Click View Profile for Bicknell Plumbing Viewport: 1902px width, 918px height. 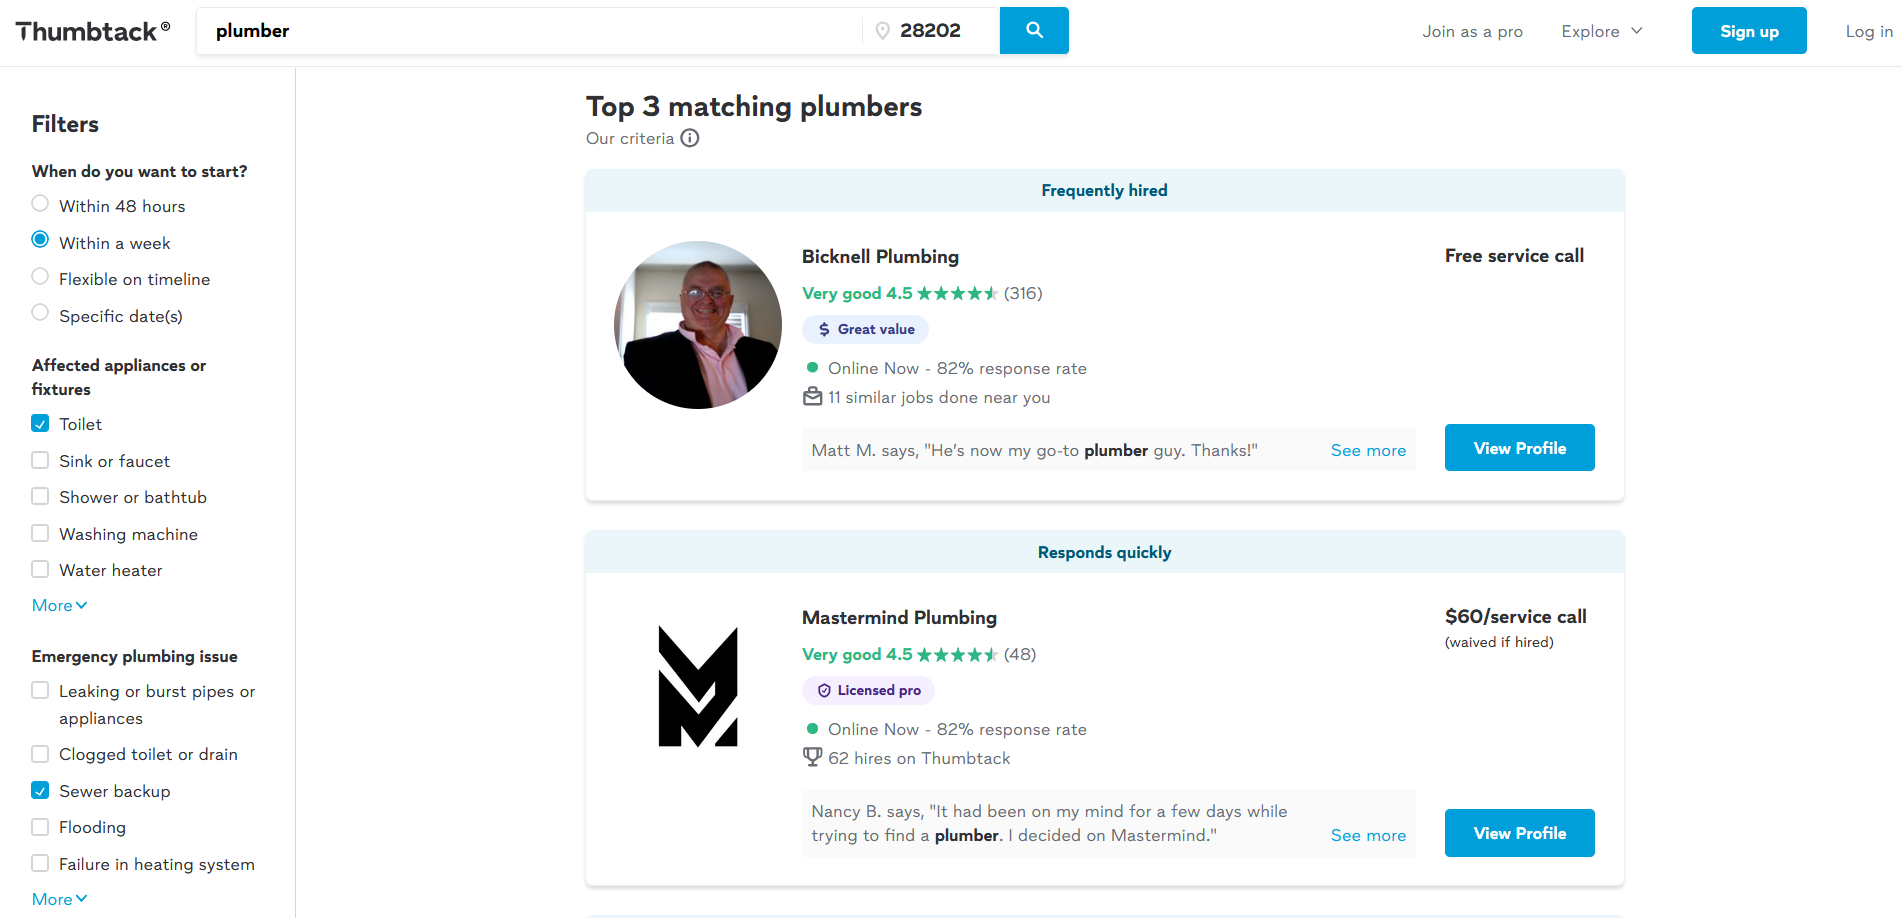1519,447
